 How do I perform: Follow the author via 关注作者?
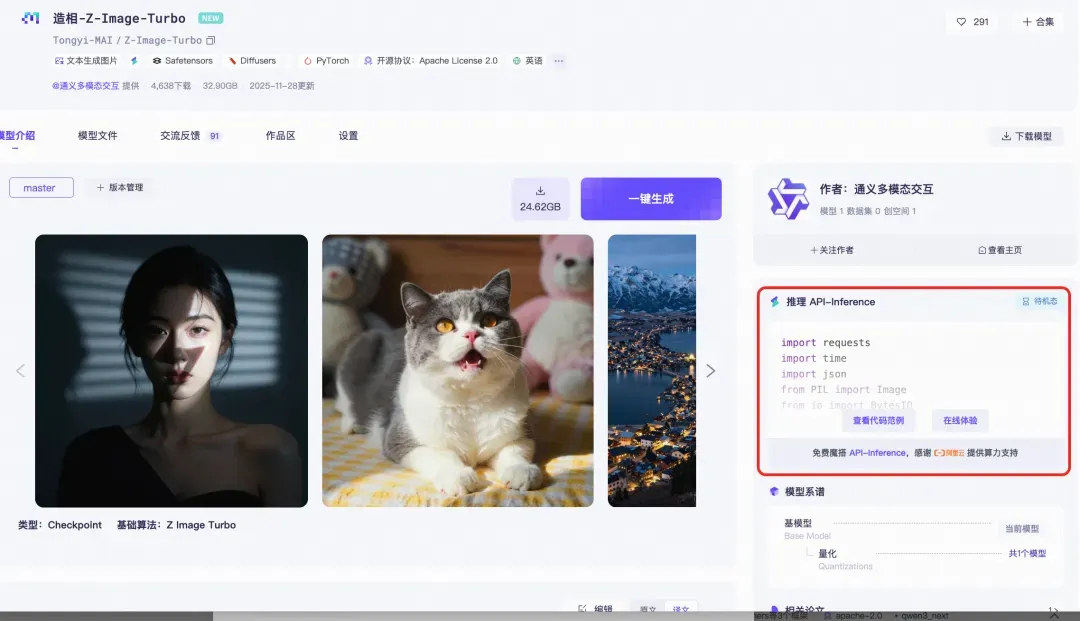point(832,250)
